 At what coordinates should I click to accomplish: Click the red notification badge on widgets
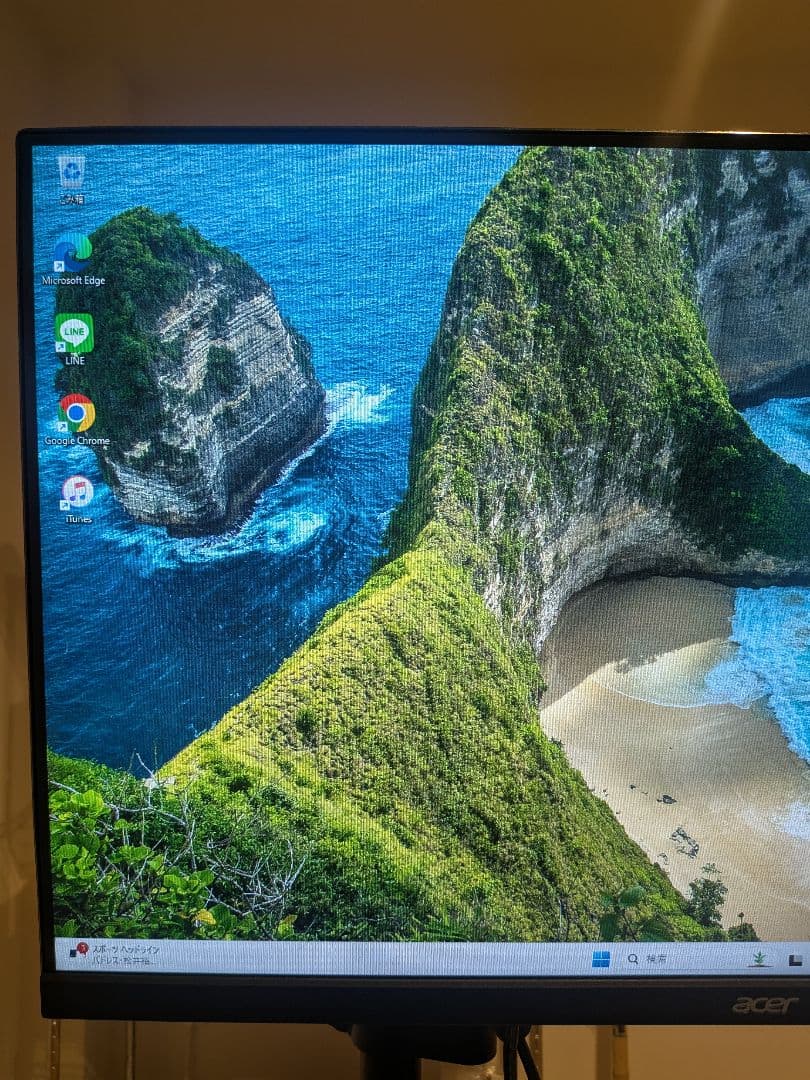[x=83, y=946]
